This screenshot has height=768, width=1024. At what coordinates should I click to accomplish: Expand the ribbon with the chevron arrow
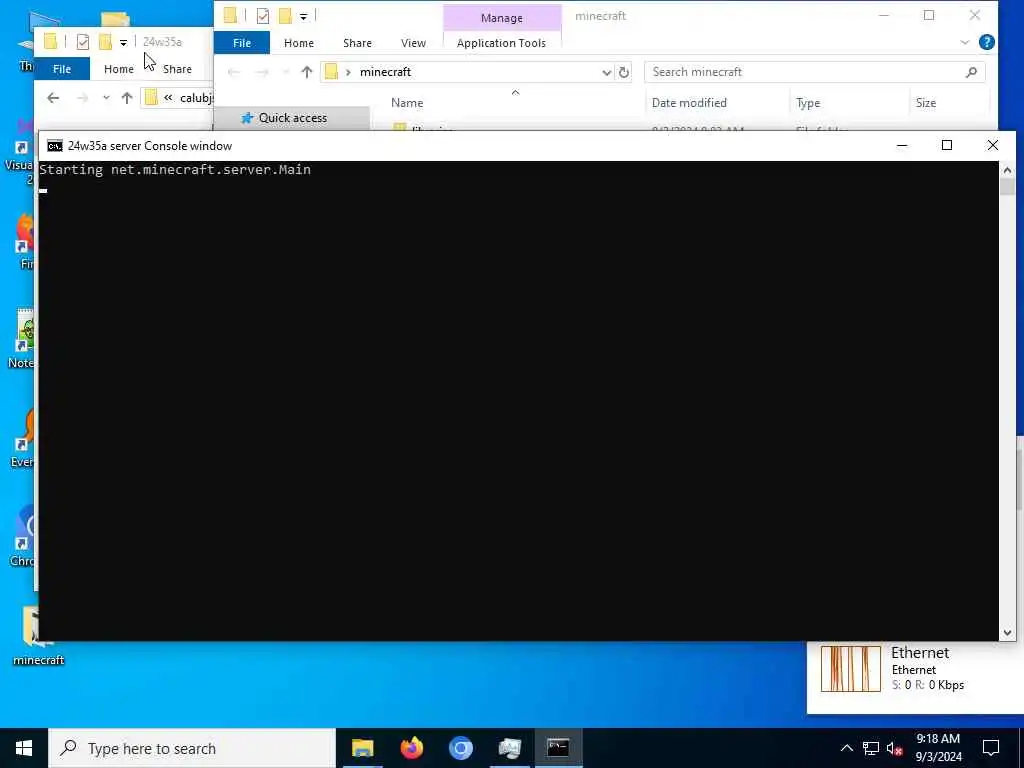click(964, 42)
